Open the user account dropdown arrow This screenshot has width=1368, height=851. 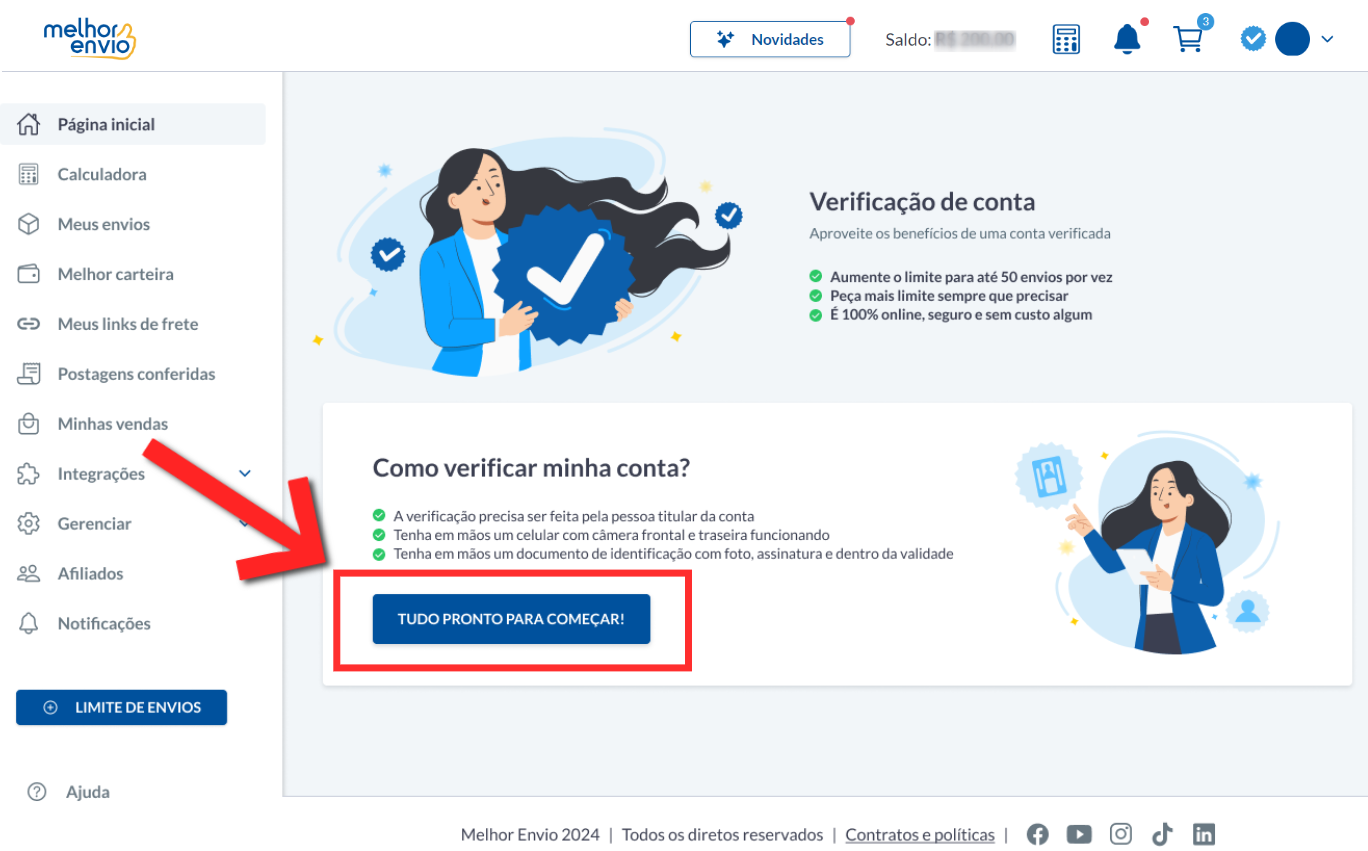[1327, 39]
